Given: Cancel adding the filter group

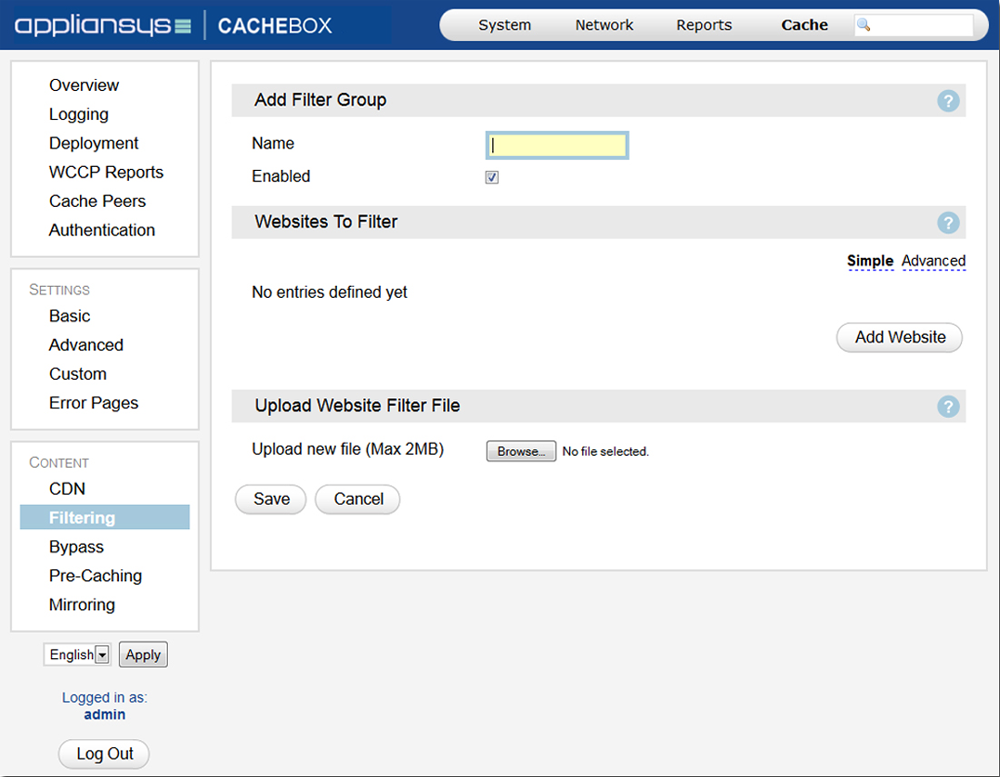Looking at the screenshot, I should tap(358, 499).
